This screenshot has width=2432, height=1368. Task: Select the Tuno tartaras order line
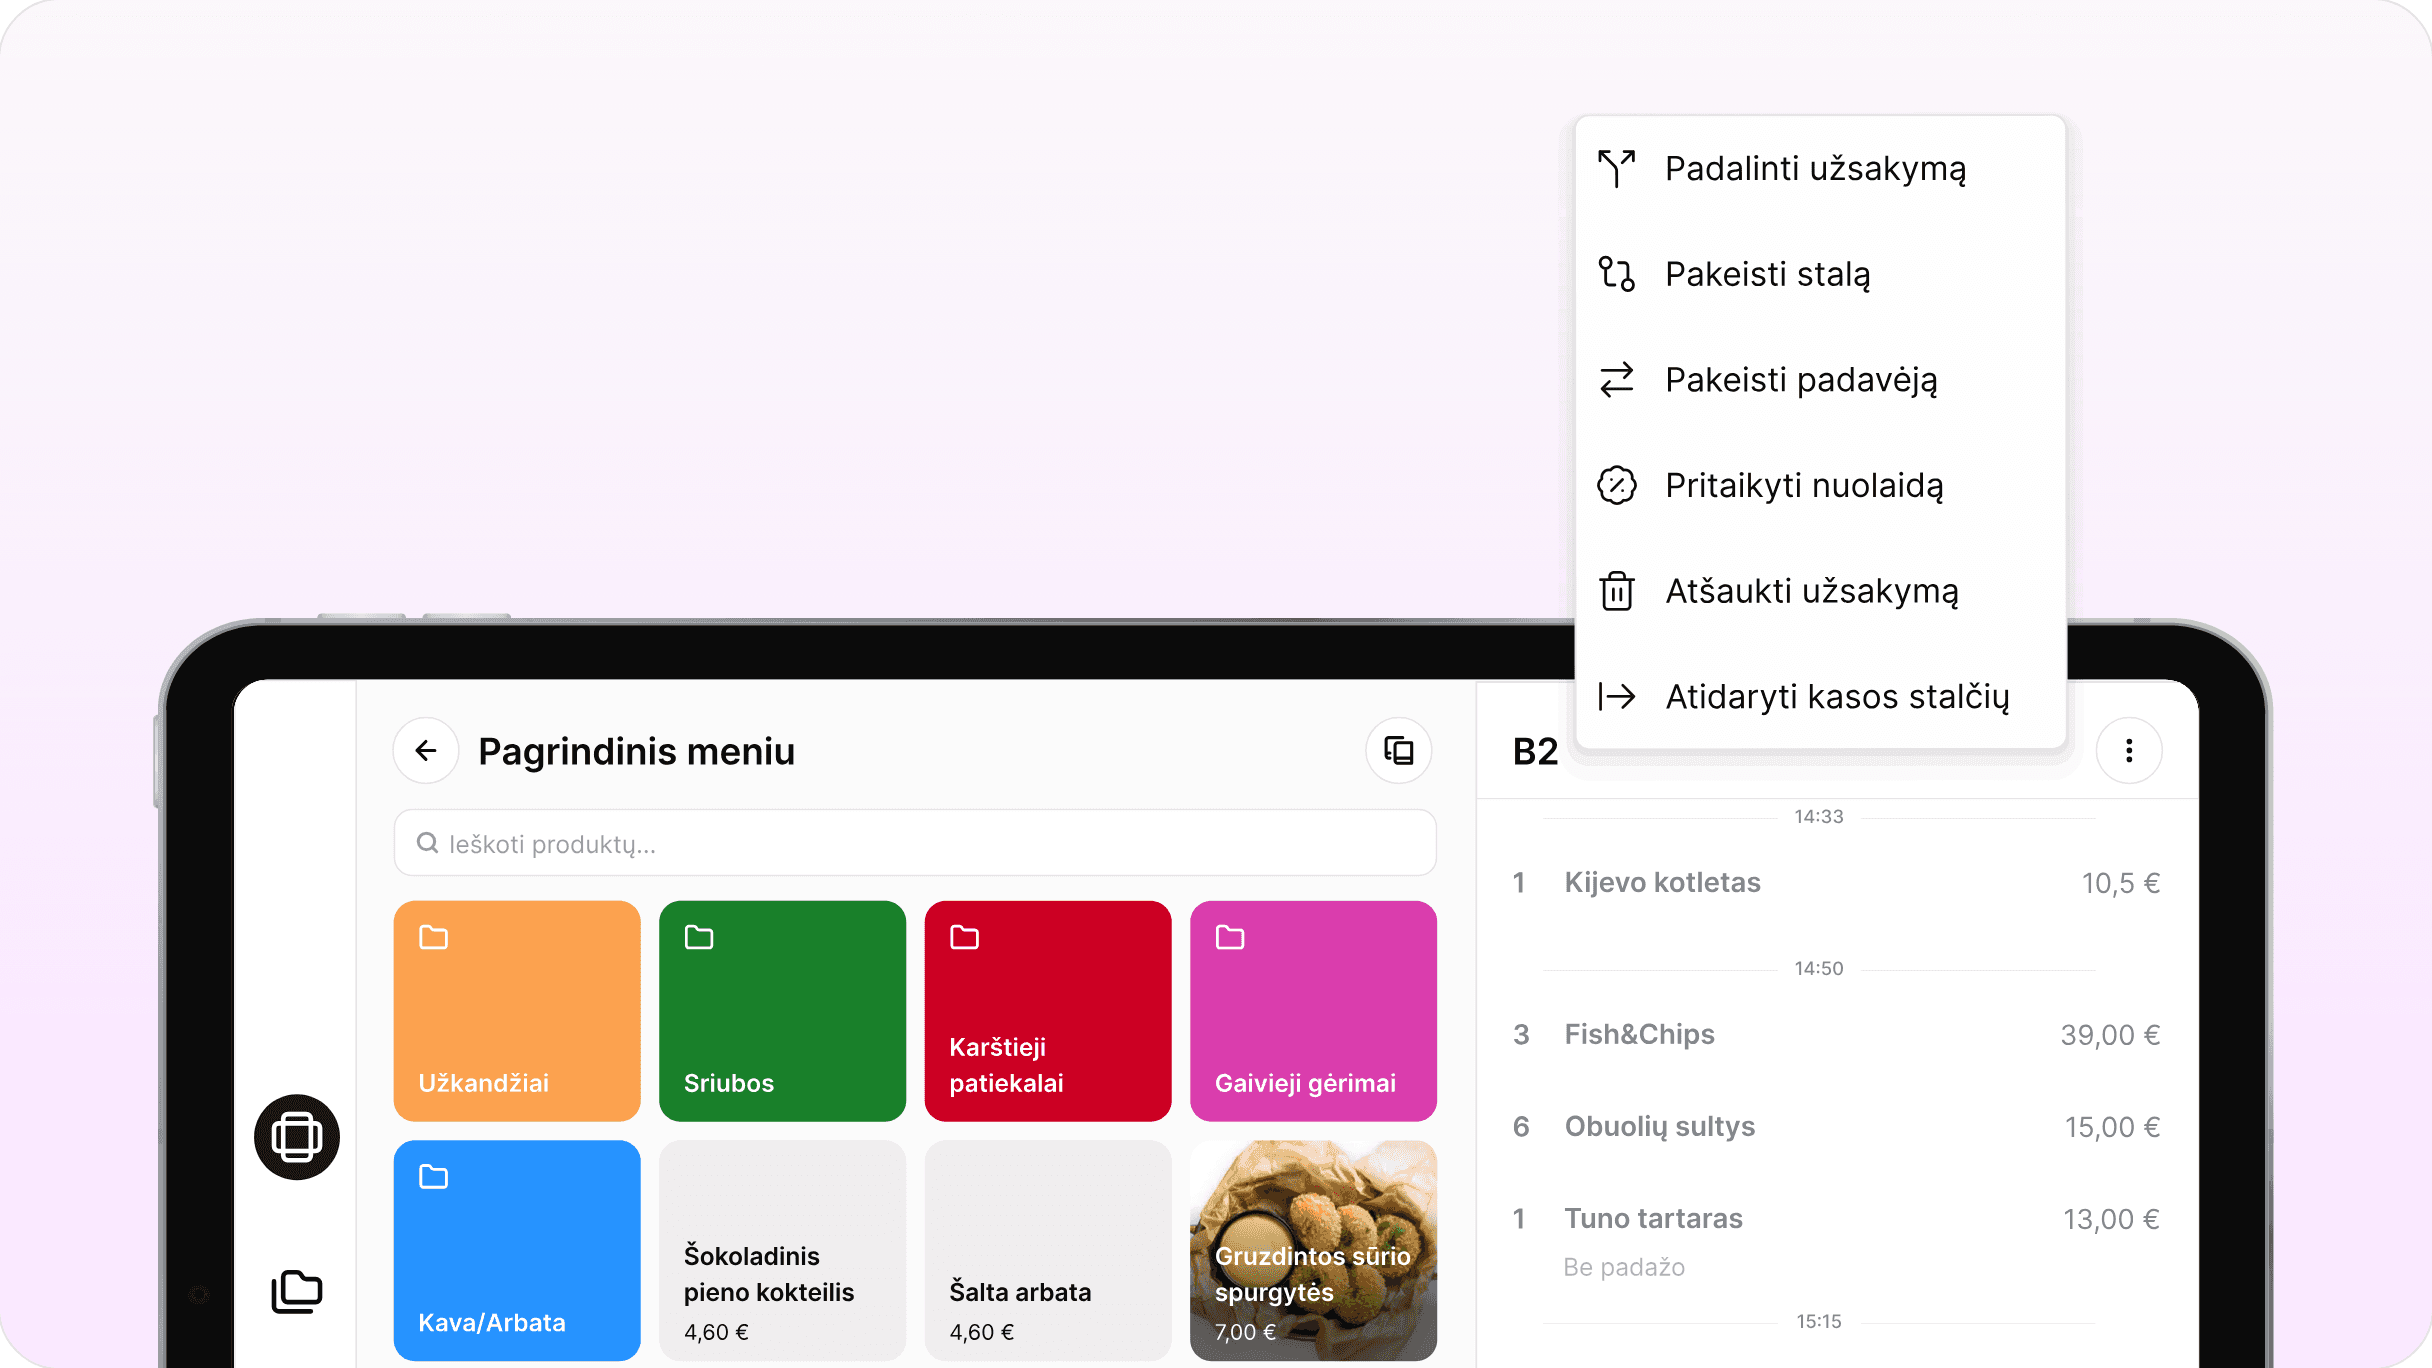pyautogui.click(x=1837, y=1219)
